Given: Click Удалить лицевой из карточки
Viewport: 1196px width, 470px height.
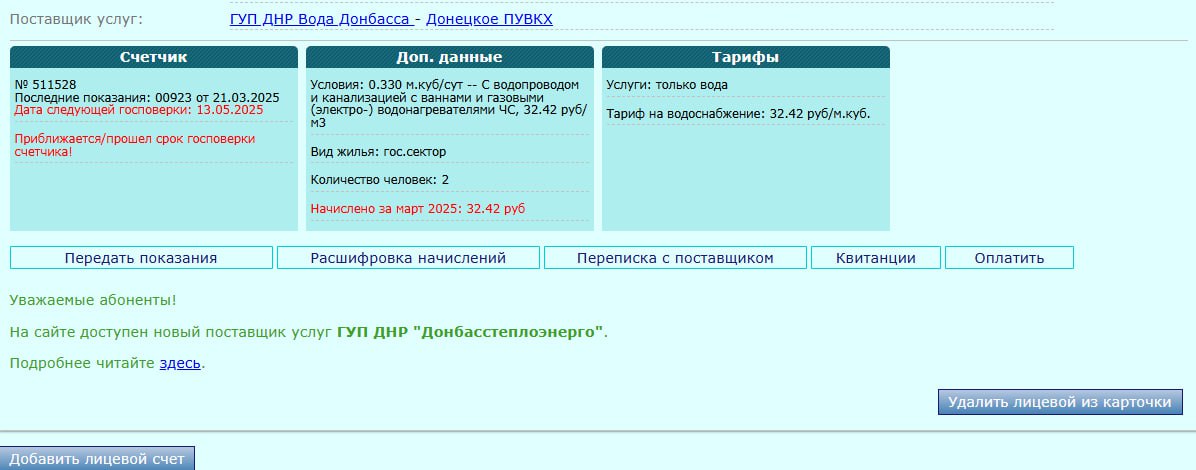Looking at the screenshot, I should point(1059,402).
